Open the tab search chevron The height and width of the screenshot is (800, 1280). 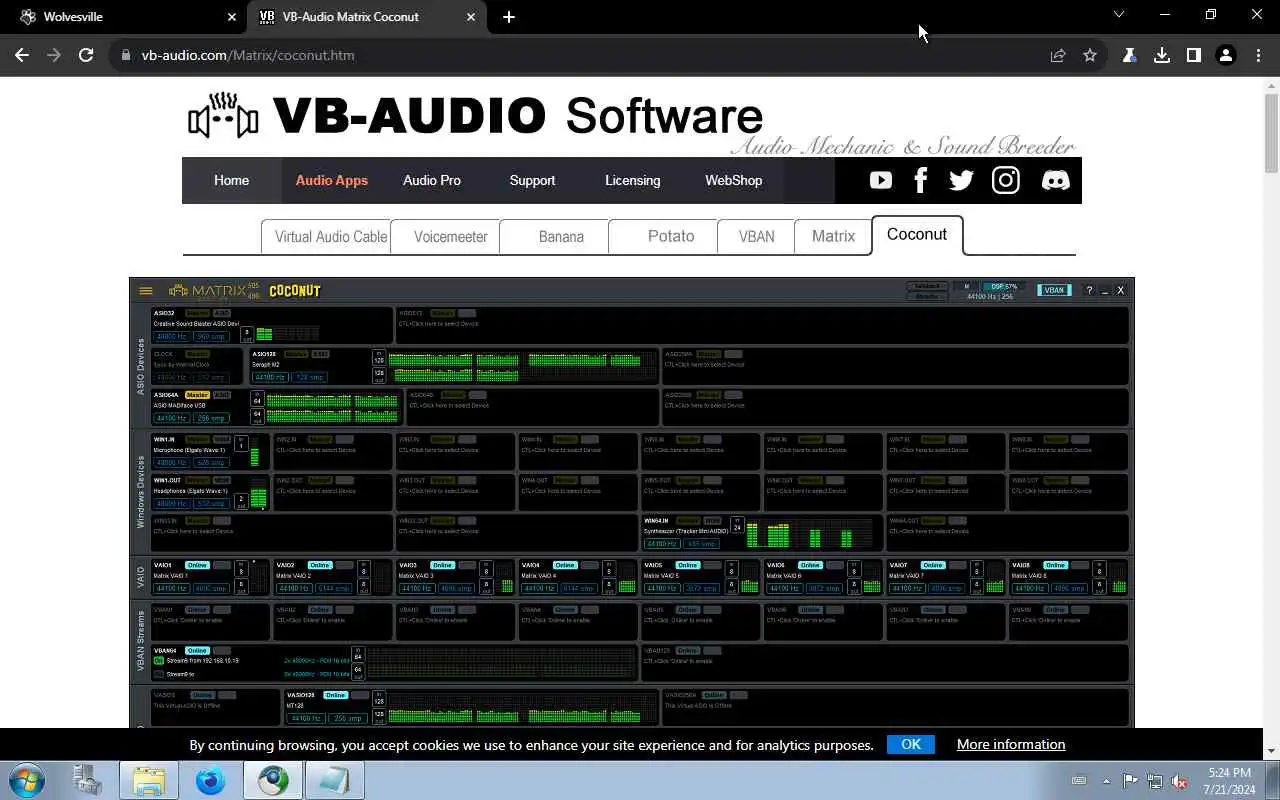[1119, 15]
